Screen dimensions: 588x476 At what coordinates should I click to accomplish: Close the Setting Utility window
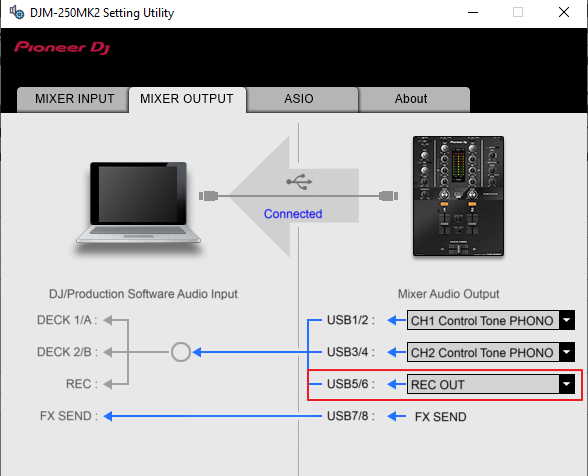[x=564, y=12]
